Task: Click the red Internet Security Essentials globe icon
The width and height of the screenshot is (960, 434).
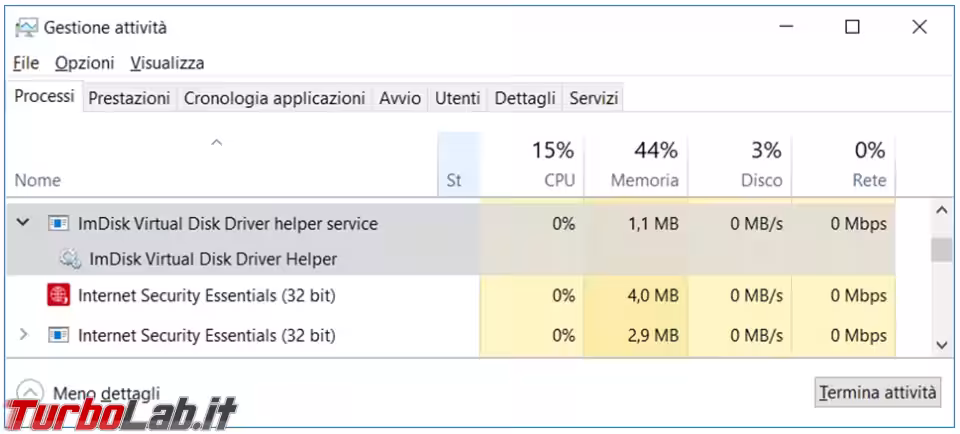Action: [x=58, y=296]
